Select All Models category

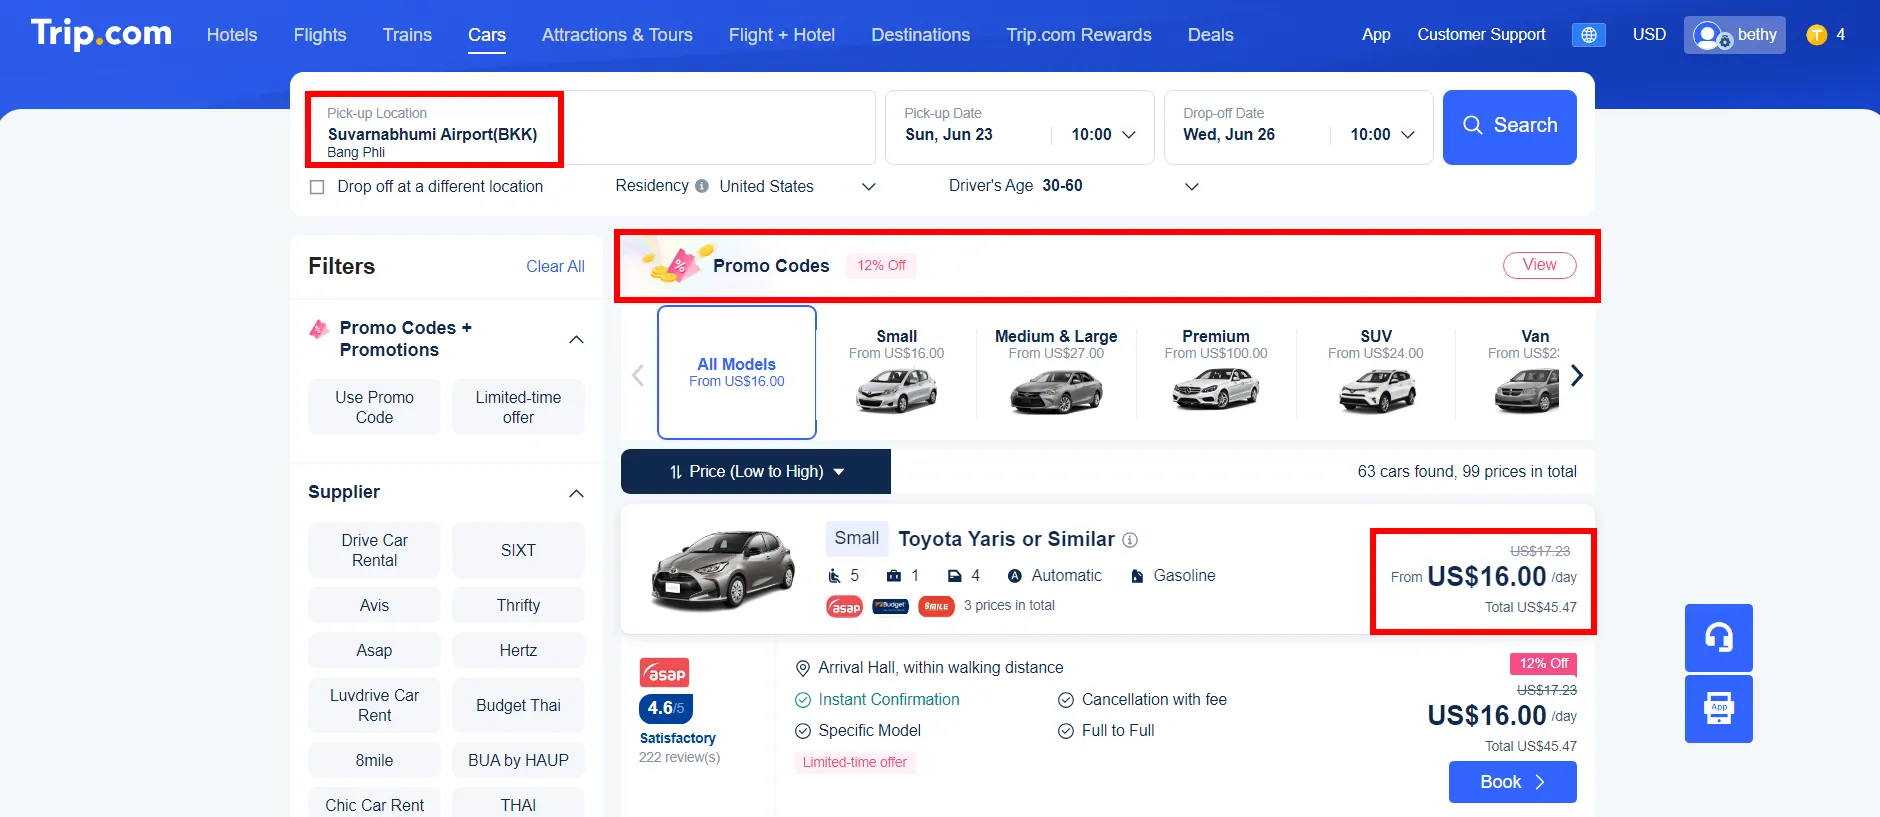coord(737,372)
